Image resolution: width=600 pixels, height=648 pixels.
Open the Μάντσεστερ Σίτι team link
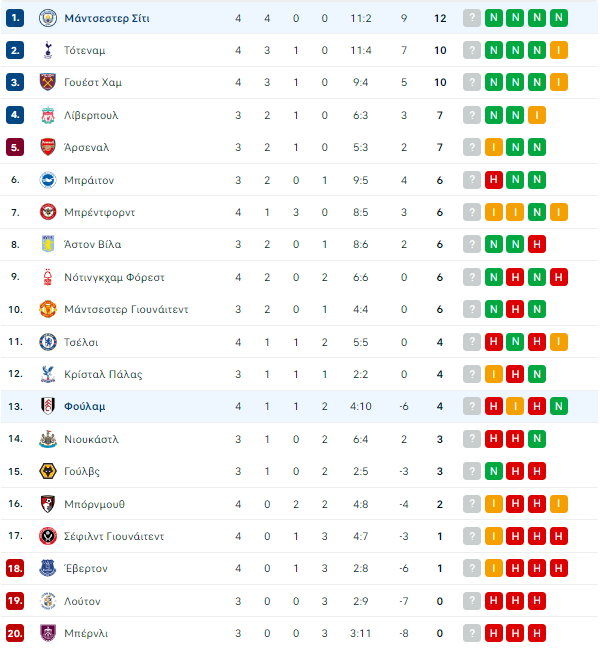pos(107,19)
